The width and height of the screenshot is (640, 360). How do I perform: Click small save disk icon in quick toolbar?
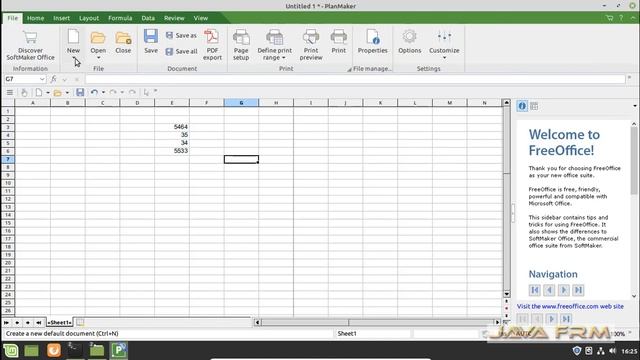click(x=80, y=93)
